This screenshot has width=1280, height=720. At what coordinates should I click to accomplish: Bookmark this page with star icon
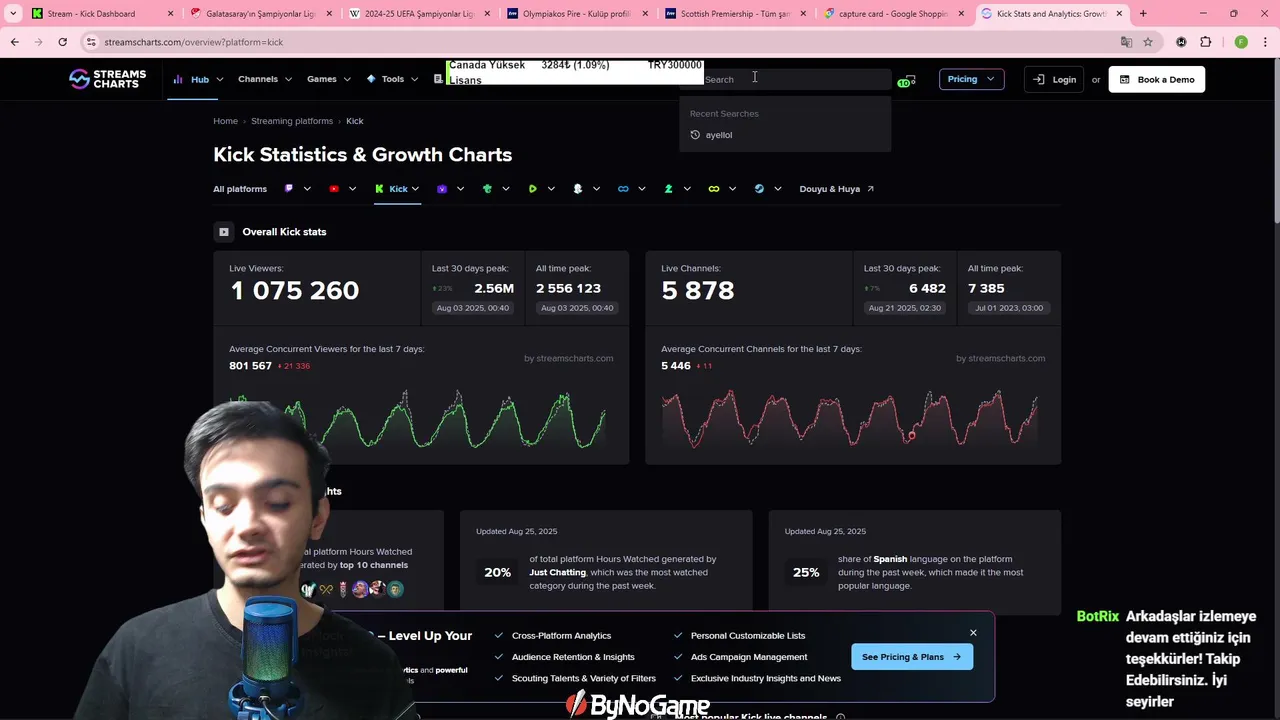pos(1148,42)
